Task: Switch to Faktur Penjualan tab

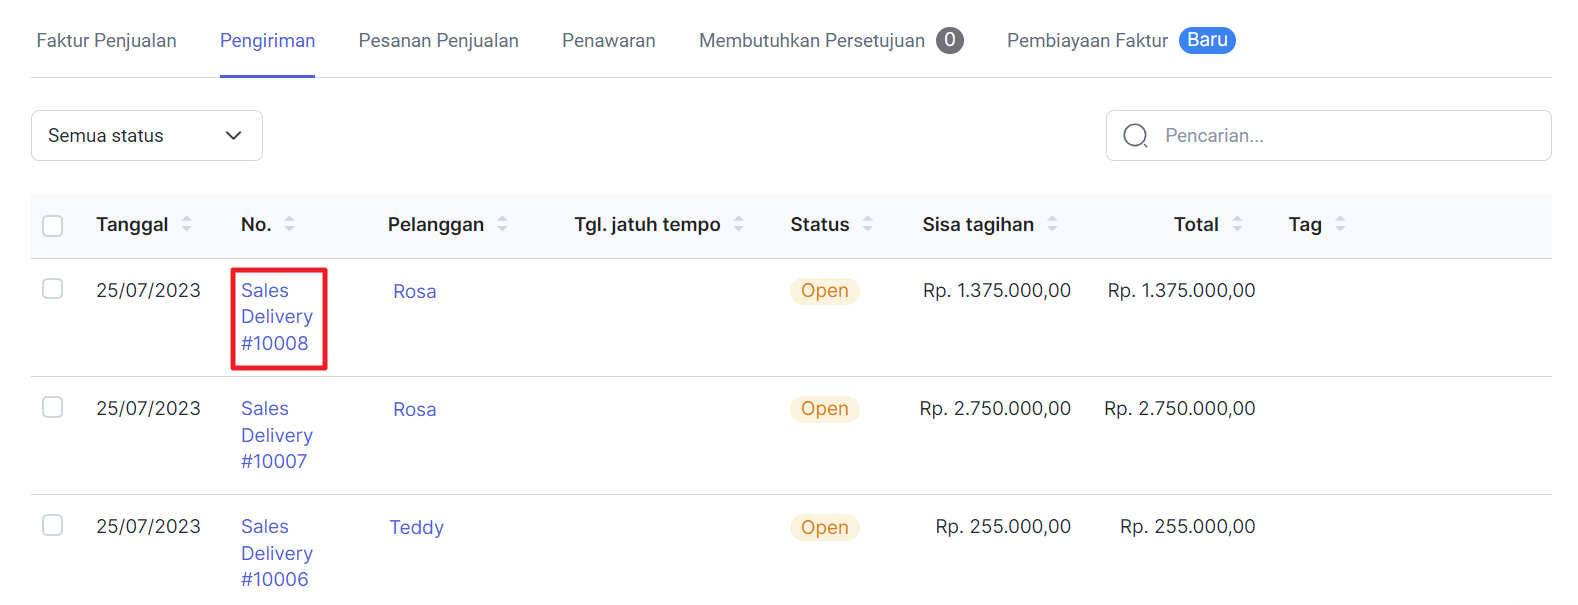Action: [x=106, y=41]
